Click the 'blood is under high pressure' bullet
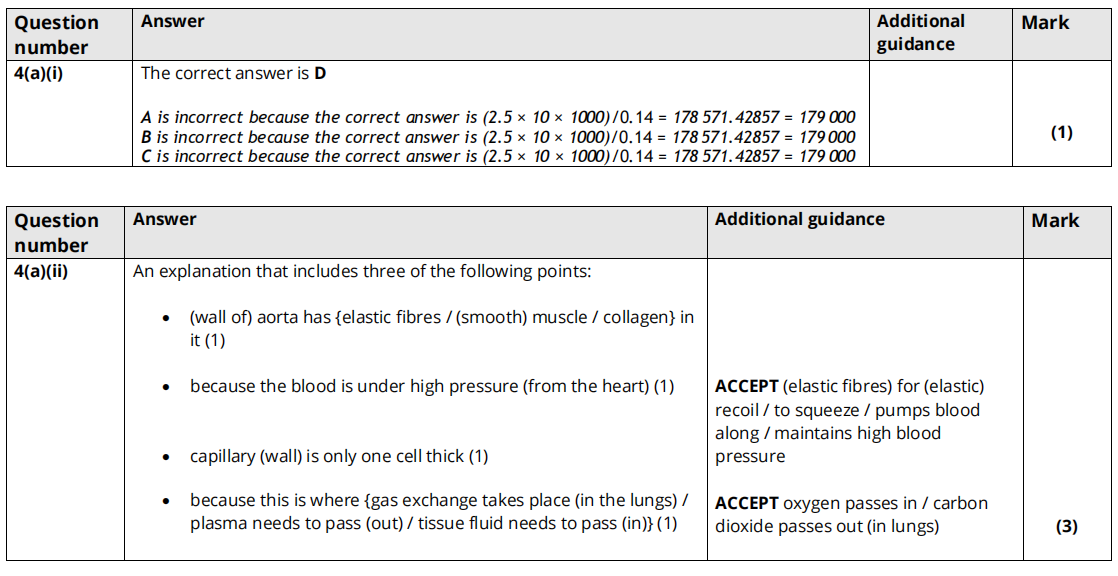The height and width of the screenshot is (576, 1118). 432,386
